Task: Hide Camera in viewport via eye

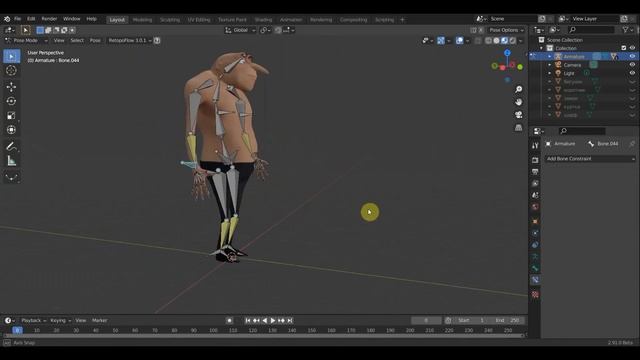Action: 632,64
